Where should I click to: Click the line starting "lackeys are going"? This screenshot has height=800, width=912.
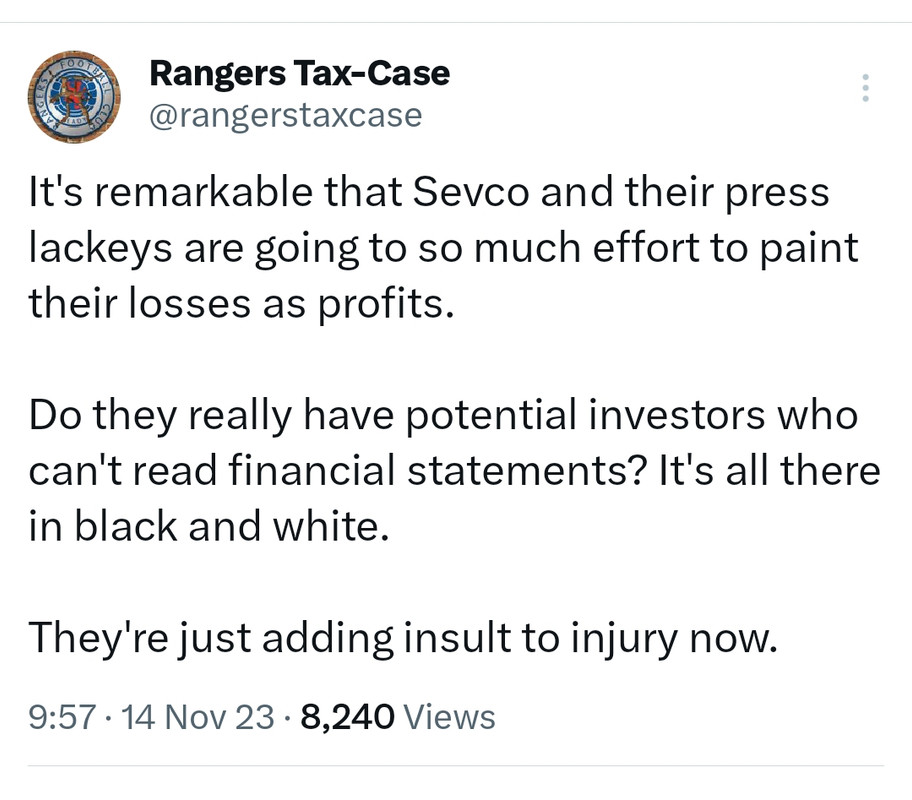pos(443,248)
